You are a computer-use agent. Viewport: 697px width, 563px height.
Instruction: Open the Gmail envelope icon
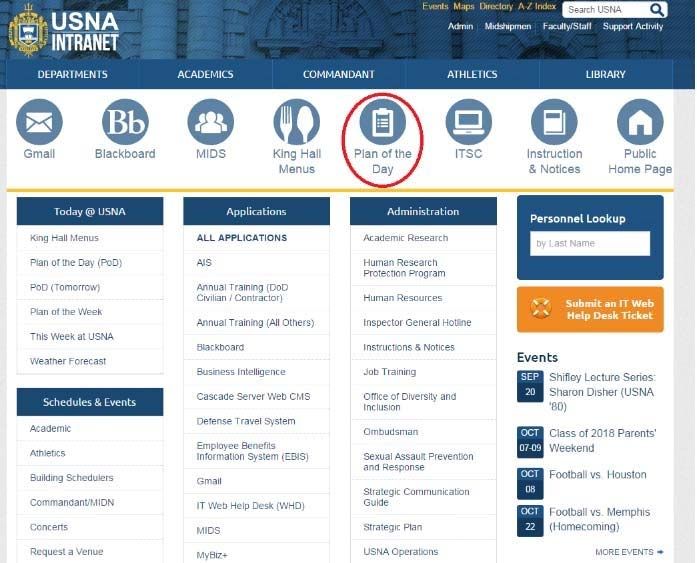(x=39, y=122)
